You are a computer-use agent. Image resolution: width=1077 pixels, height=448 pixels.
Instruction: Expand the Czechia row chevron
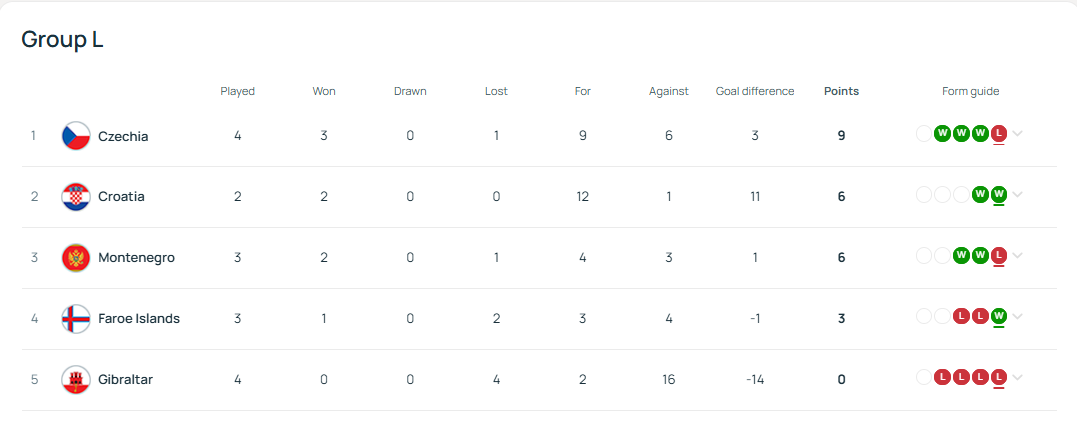coord(1017,134)
